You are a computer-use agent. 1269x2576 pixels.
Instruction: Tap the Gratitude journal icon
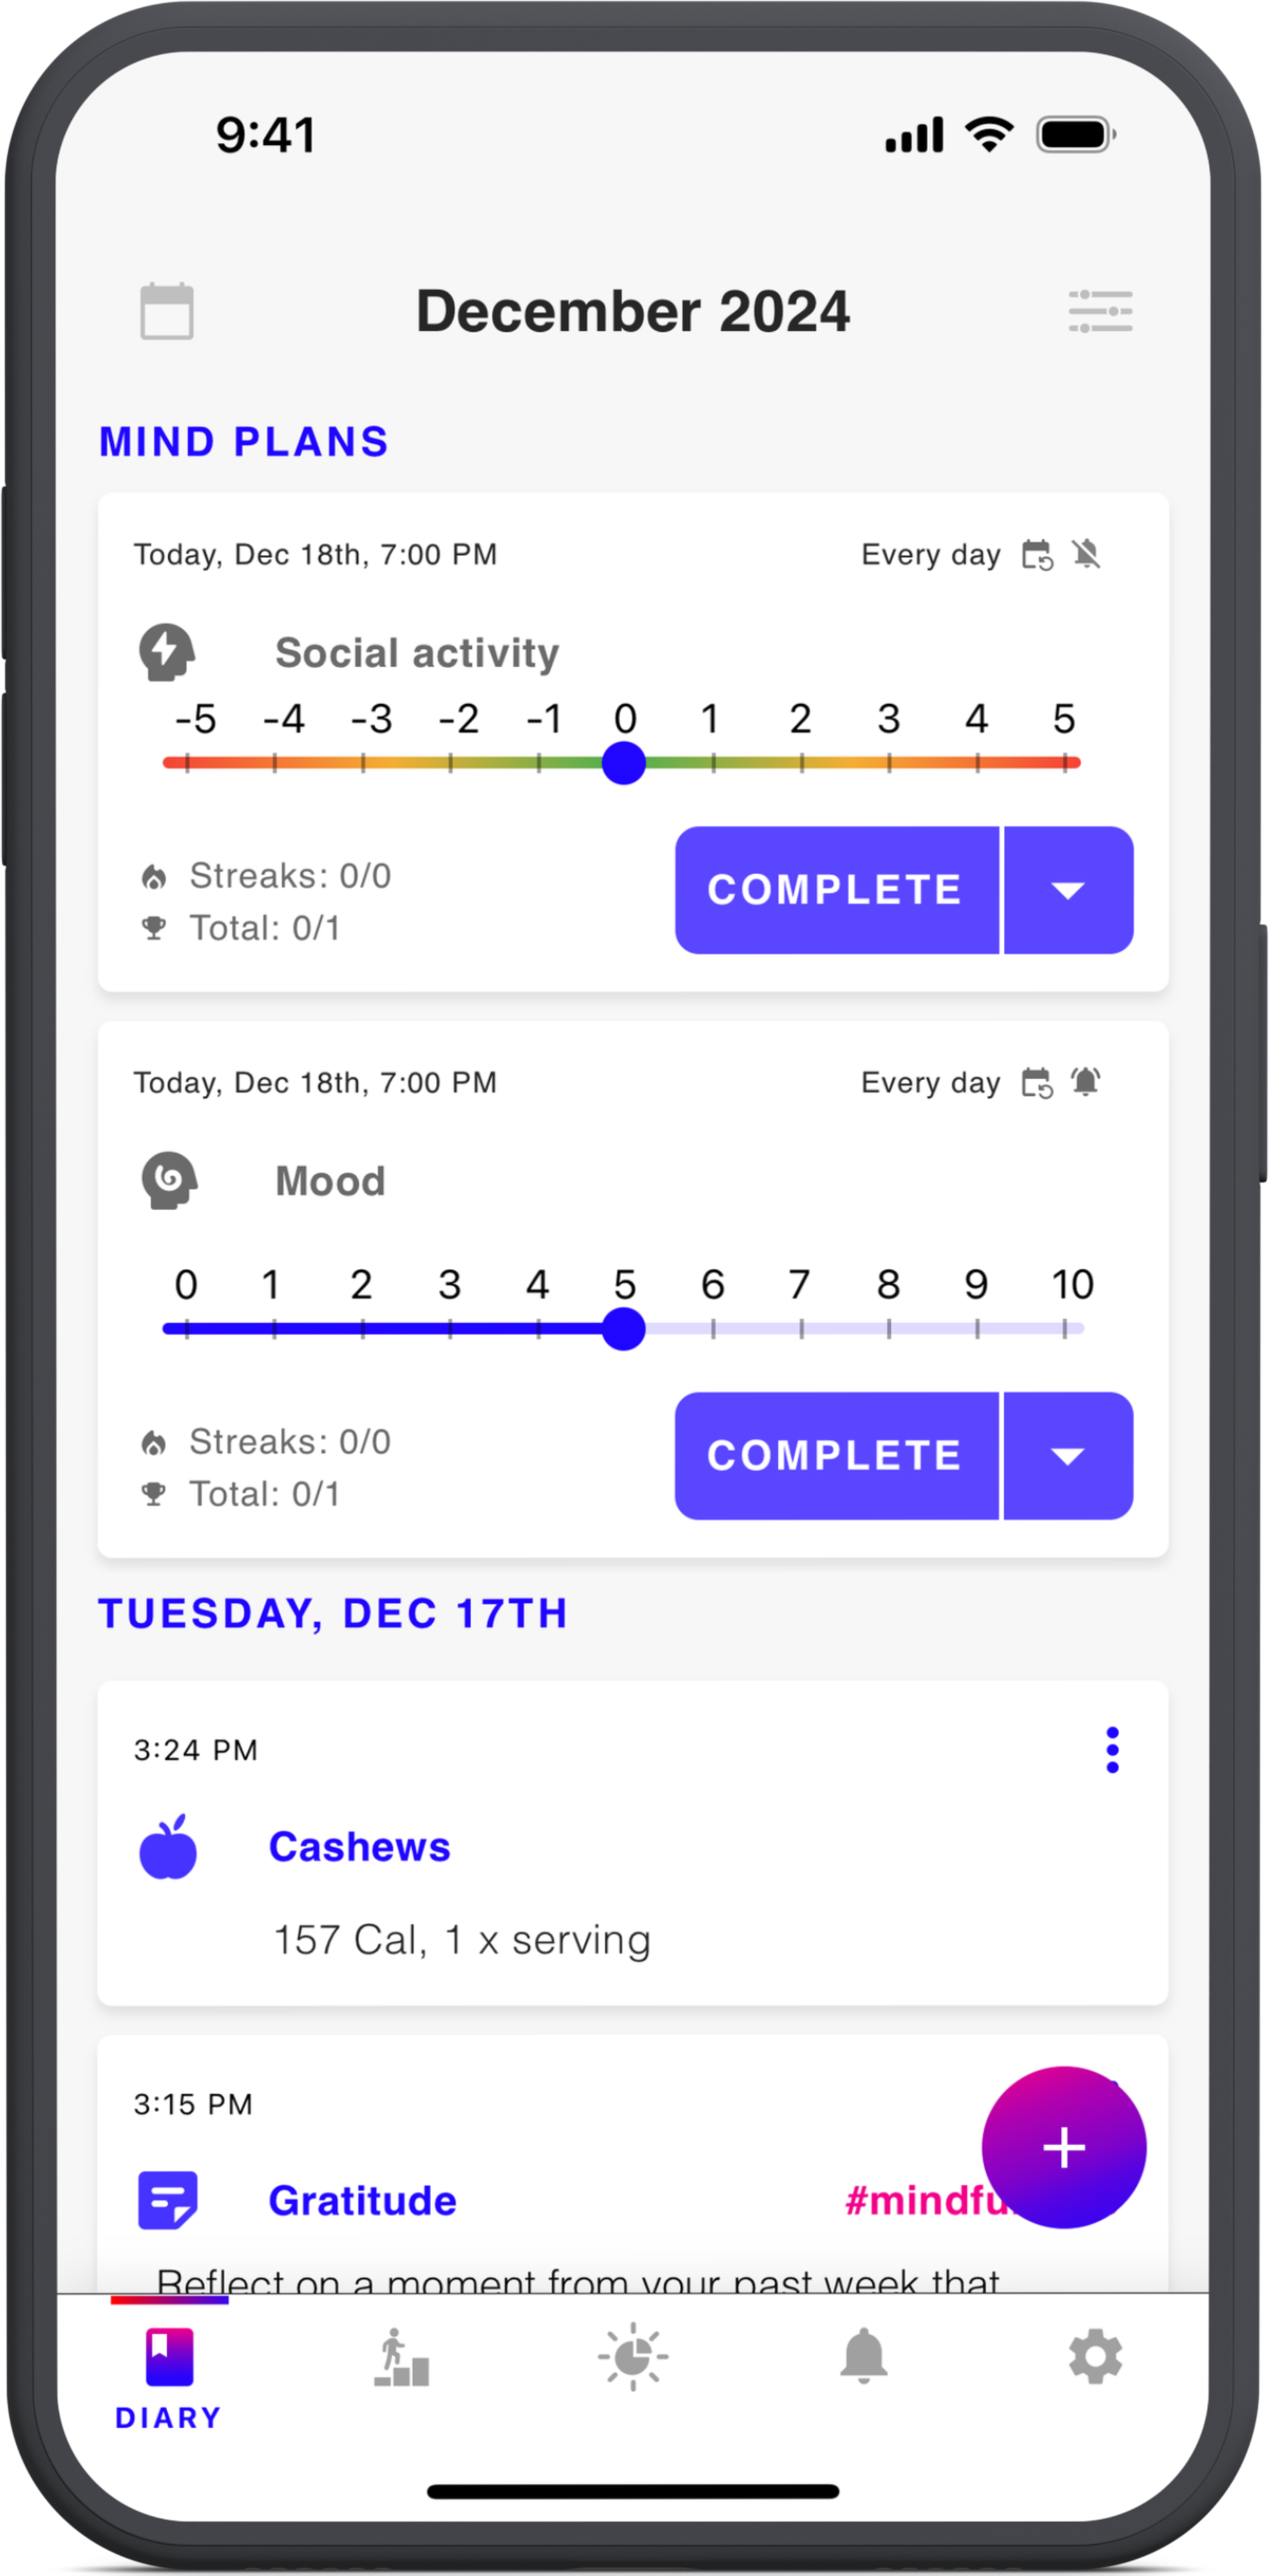(166, 2198)
